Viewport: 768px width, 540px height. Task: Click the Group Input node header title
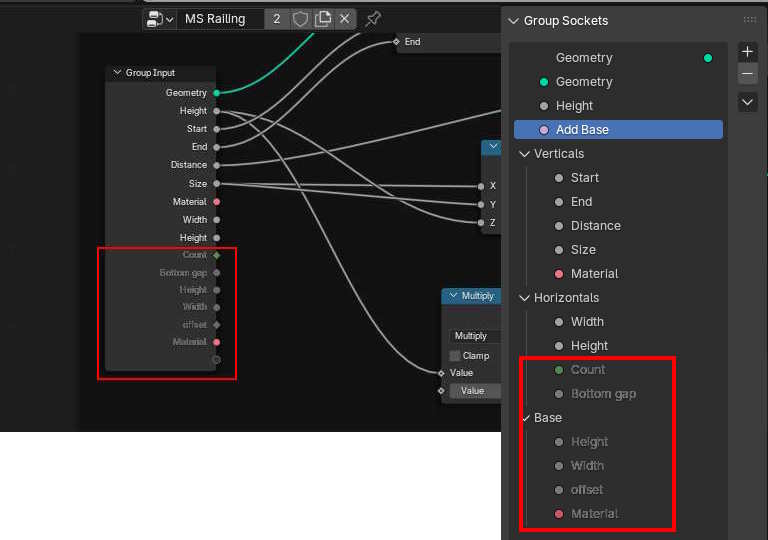point(150,73)
